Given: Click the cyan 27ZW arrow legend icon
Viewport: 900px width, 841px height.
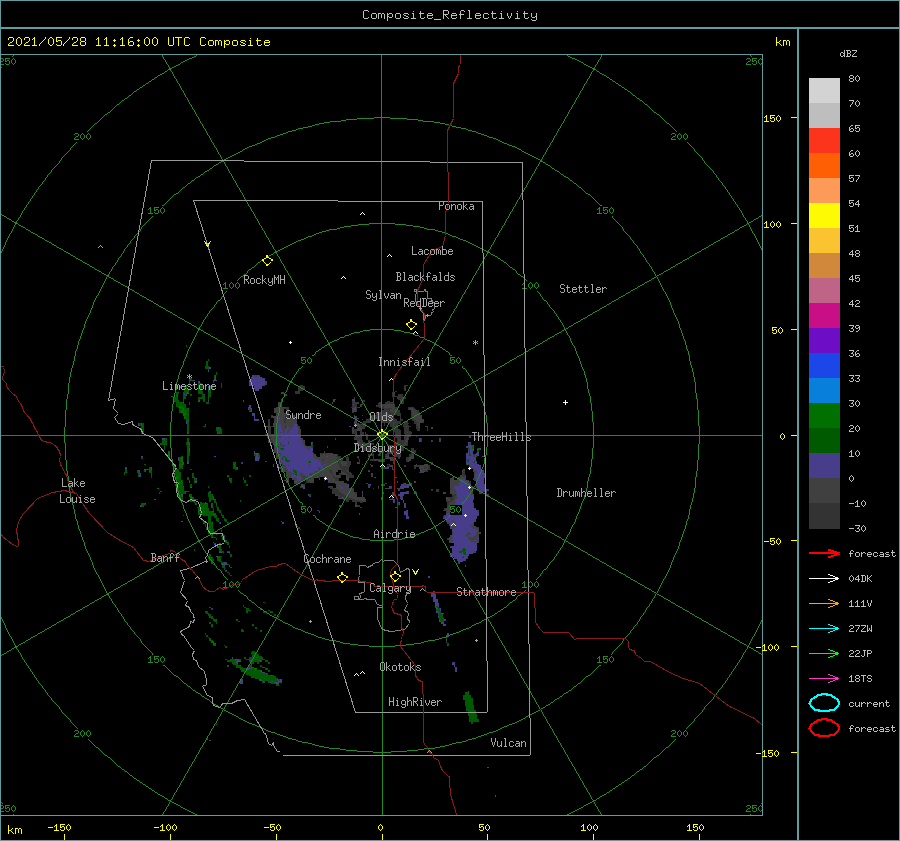Looking at the screenshot, I should 824,629.
